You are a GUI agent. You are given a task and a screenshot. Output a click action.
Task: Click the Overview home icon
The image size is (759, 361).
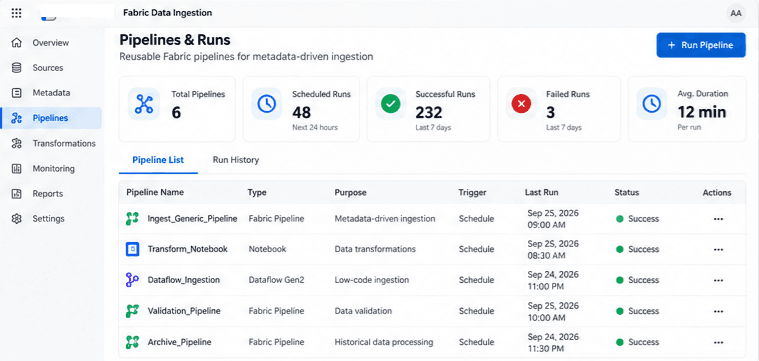17,43
